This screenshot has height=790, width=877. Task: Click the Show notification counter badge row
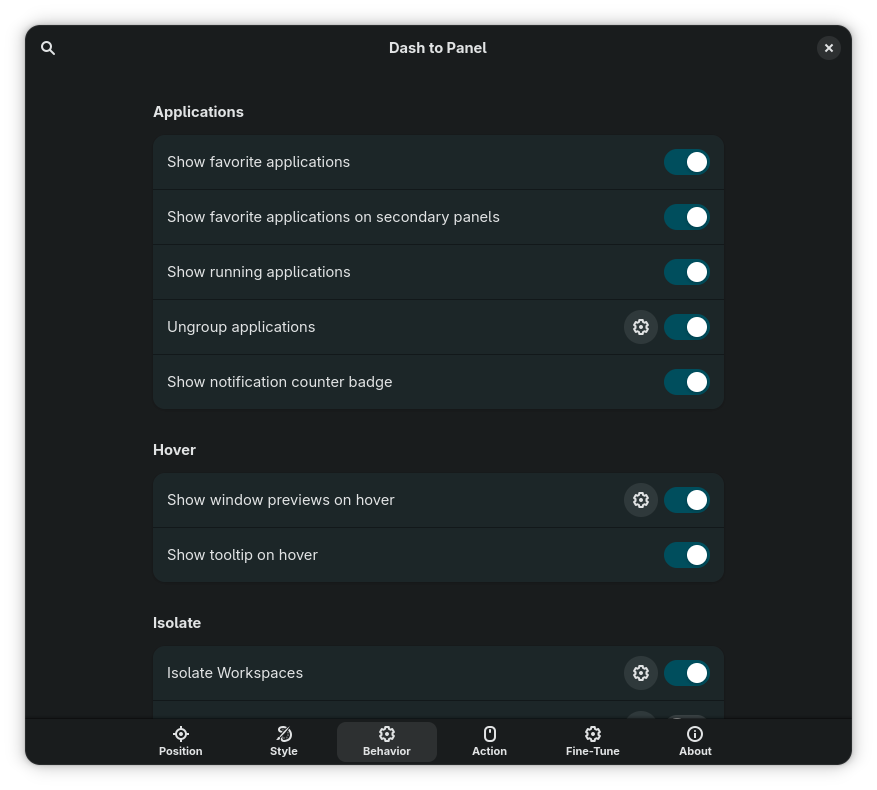tap(400, 382)
